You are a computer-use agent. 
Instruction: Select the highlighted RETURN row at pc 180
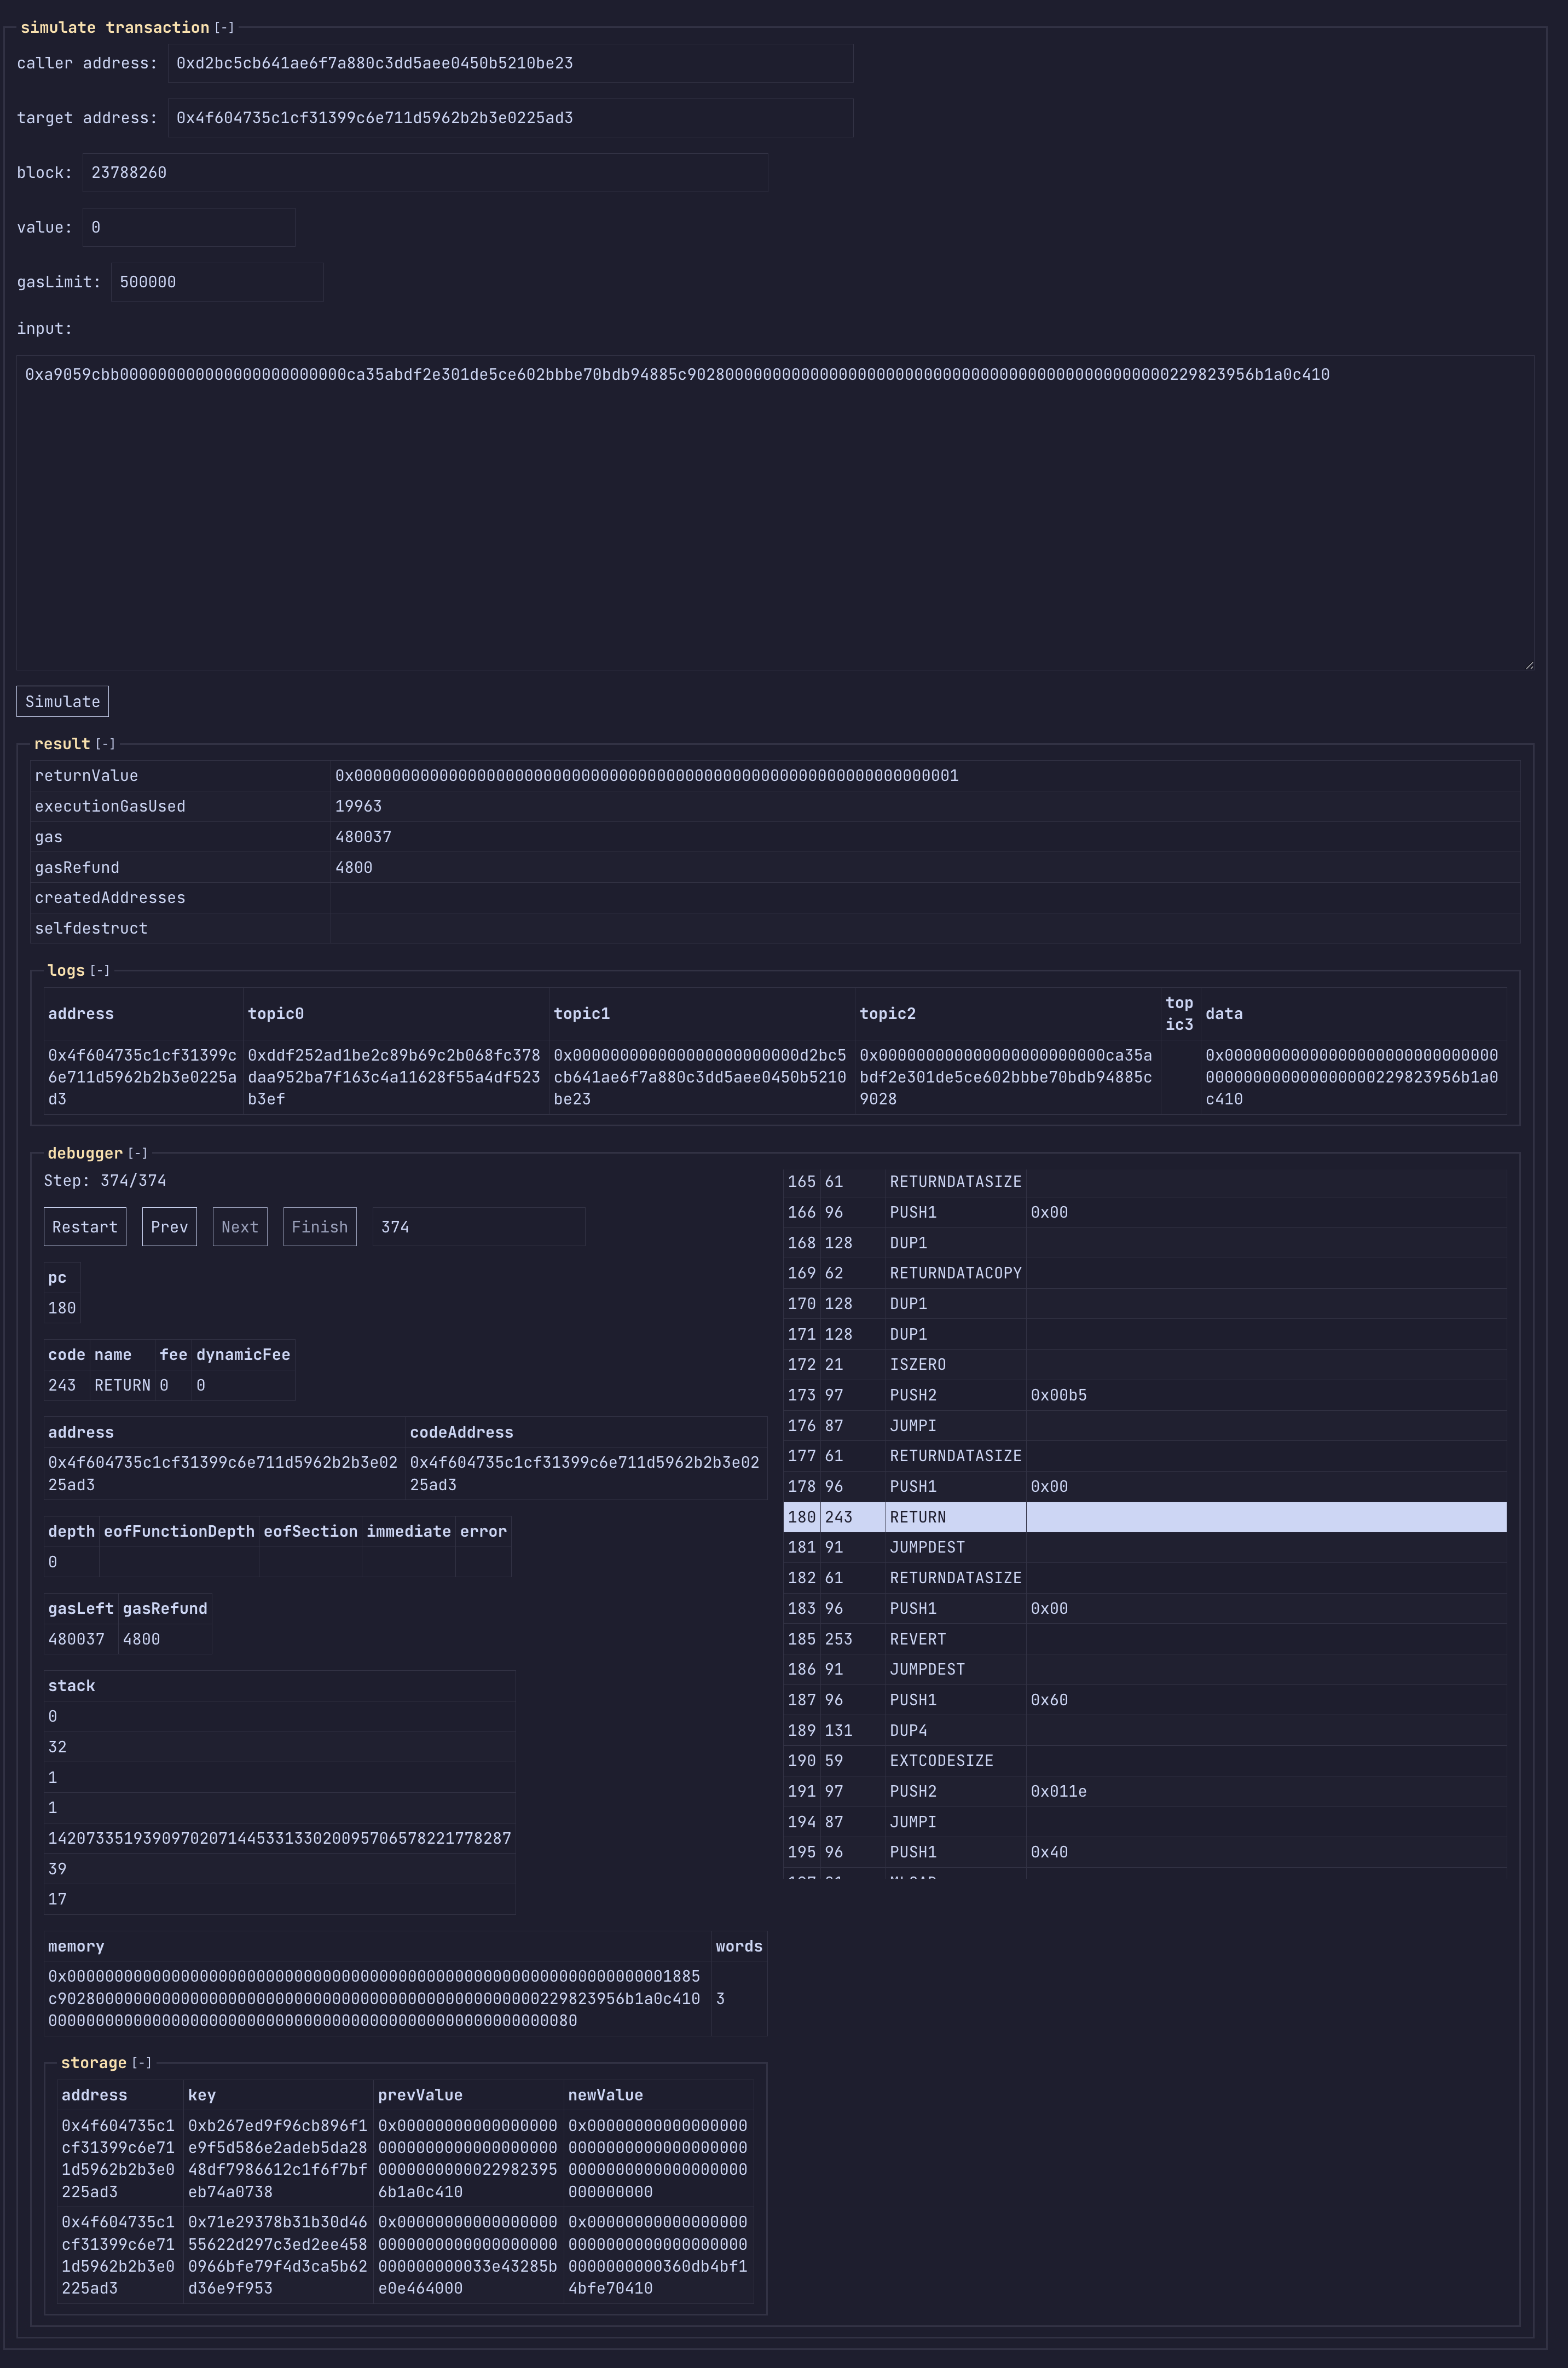click(1145, 1517)
